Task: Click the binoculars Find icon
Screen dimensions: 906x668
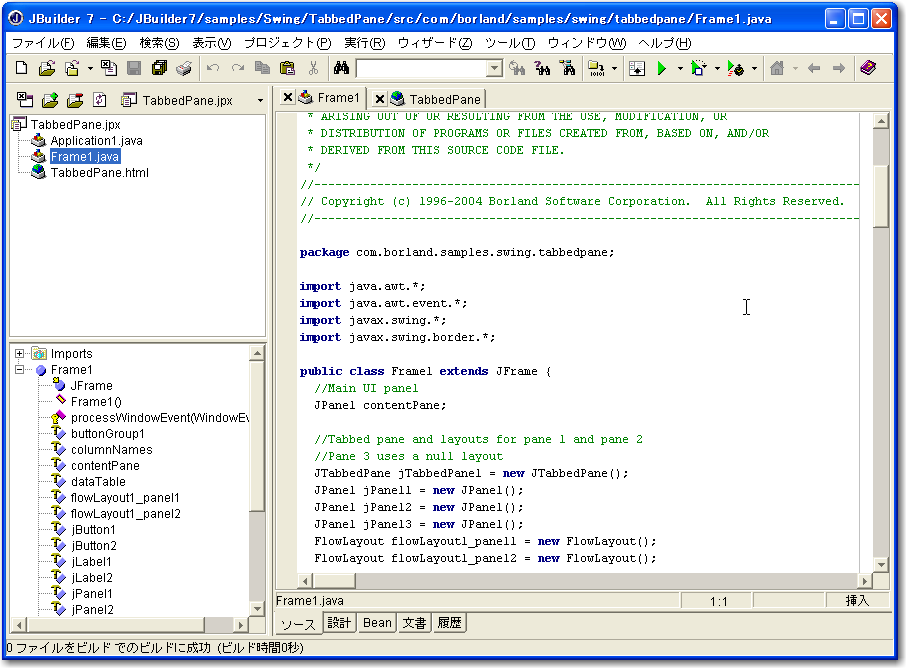Action: pos(340,68)
